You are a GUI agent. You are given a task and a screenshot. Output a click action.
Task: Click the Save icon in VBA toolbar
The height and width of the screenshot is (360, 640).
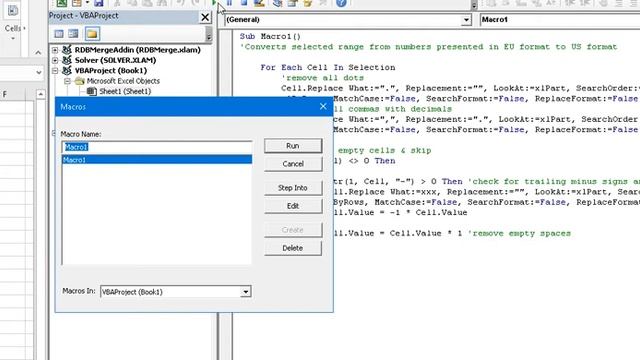(x=99, y=3)
